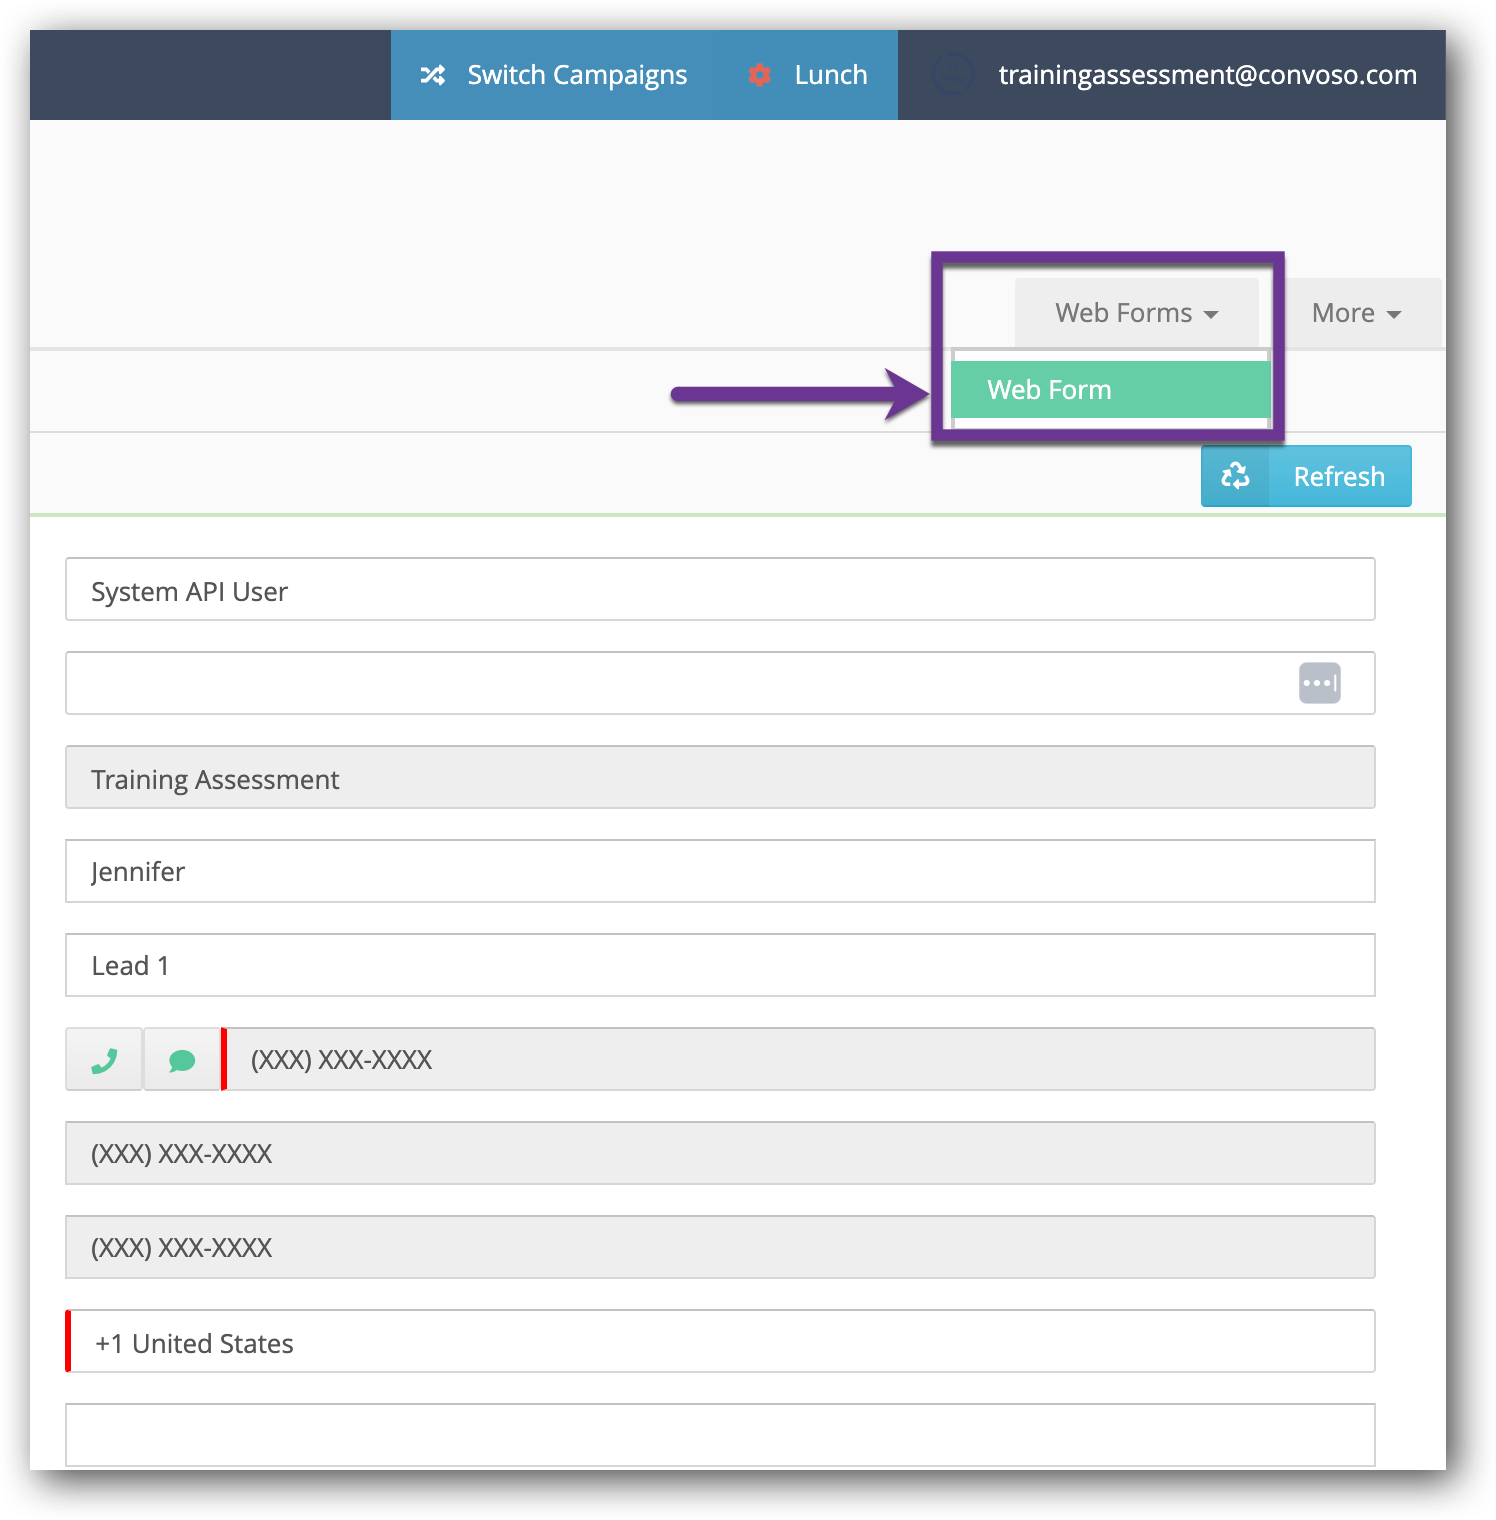Click the refresh arrows icon
This screenshot has height=1520, width=1496.
[1235, 476]
